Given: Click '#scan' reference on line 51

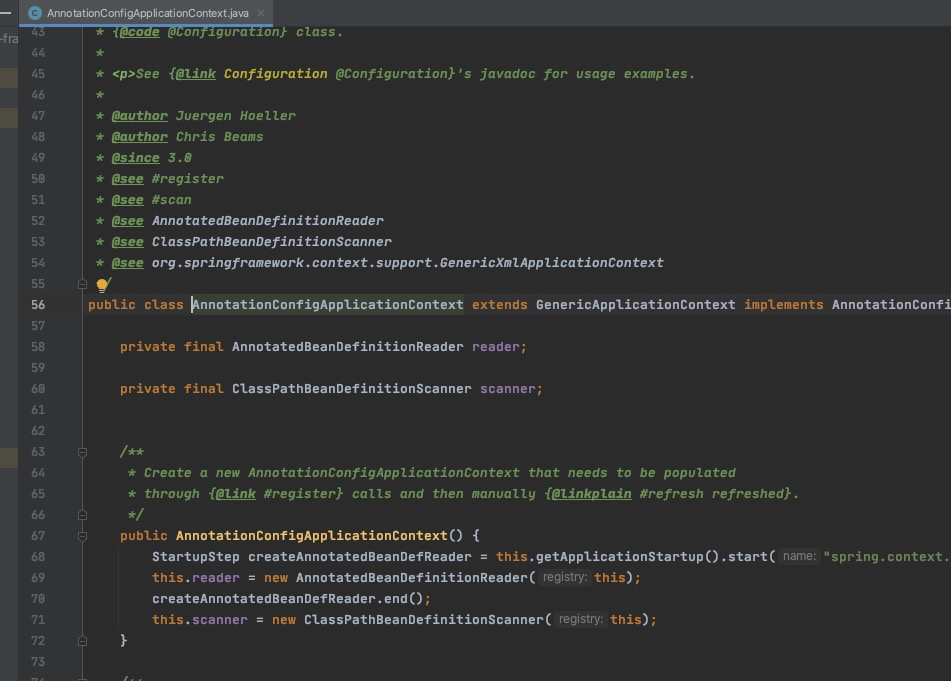Looking at the screenshot, I should tap(172, 200).
